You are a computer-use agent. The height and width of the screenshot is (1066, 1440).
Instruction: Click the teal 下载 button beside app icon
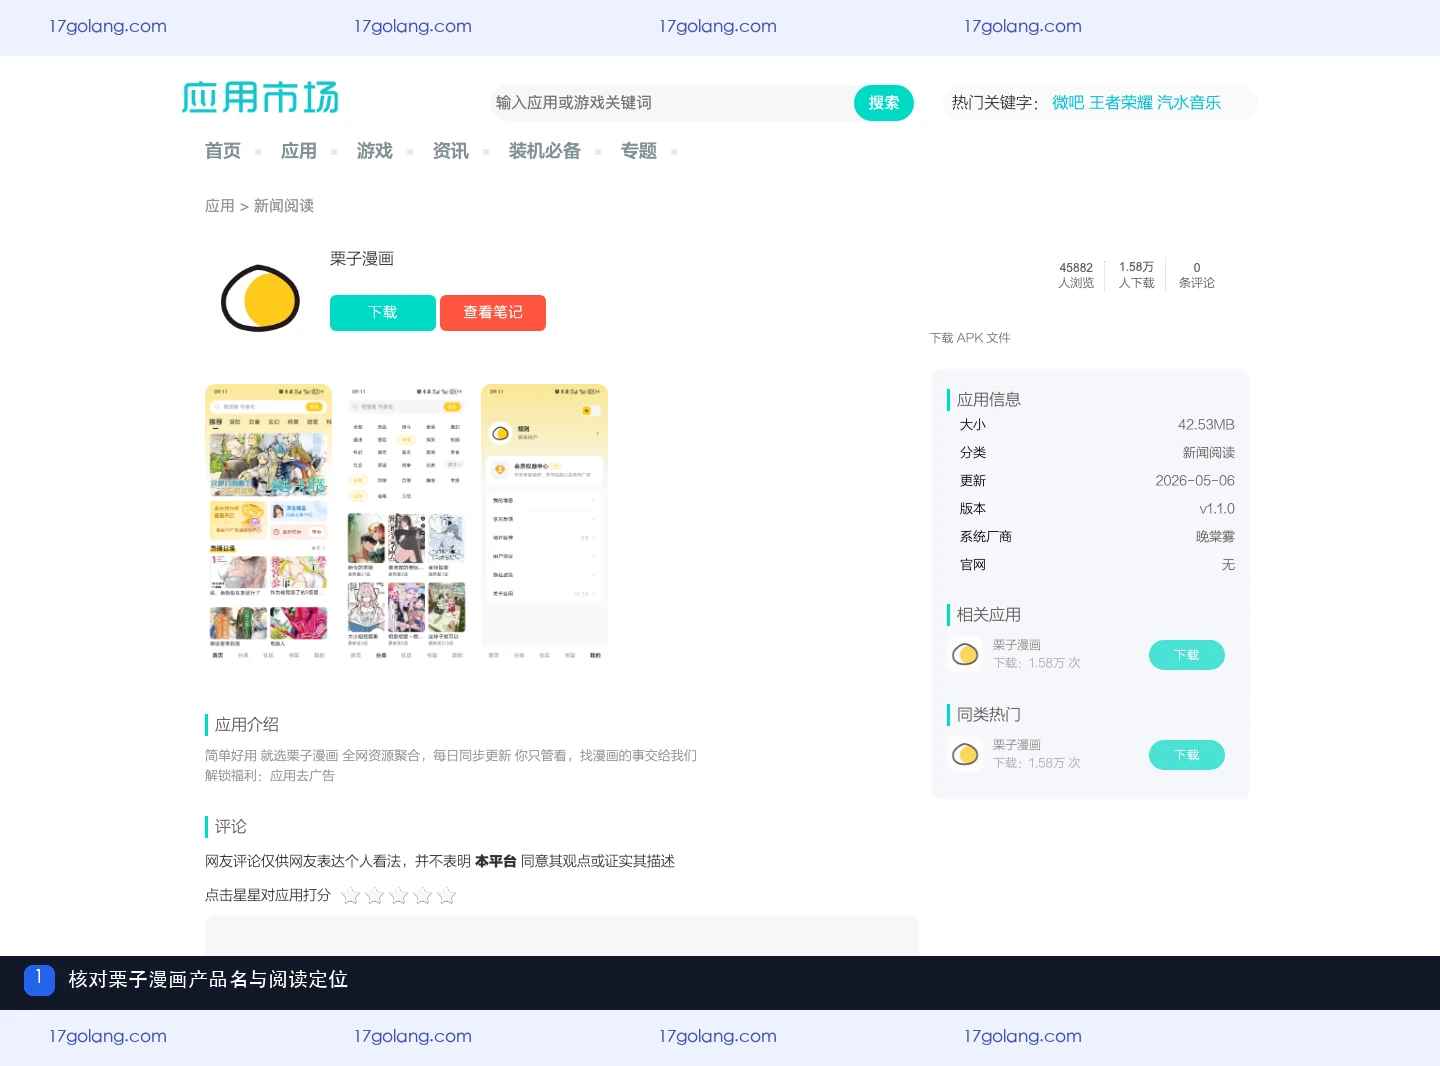383,313
